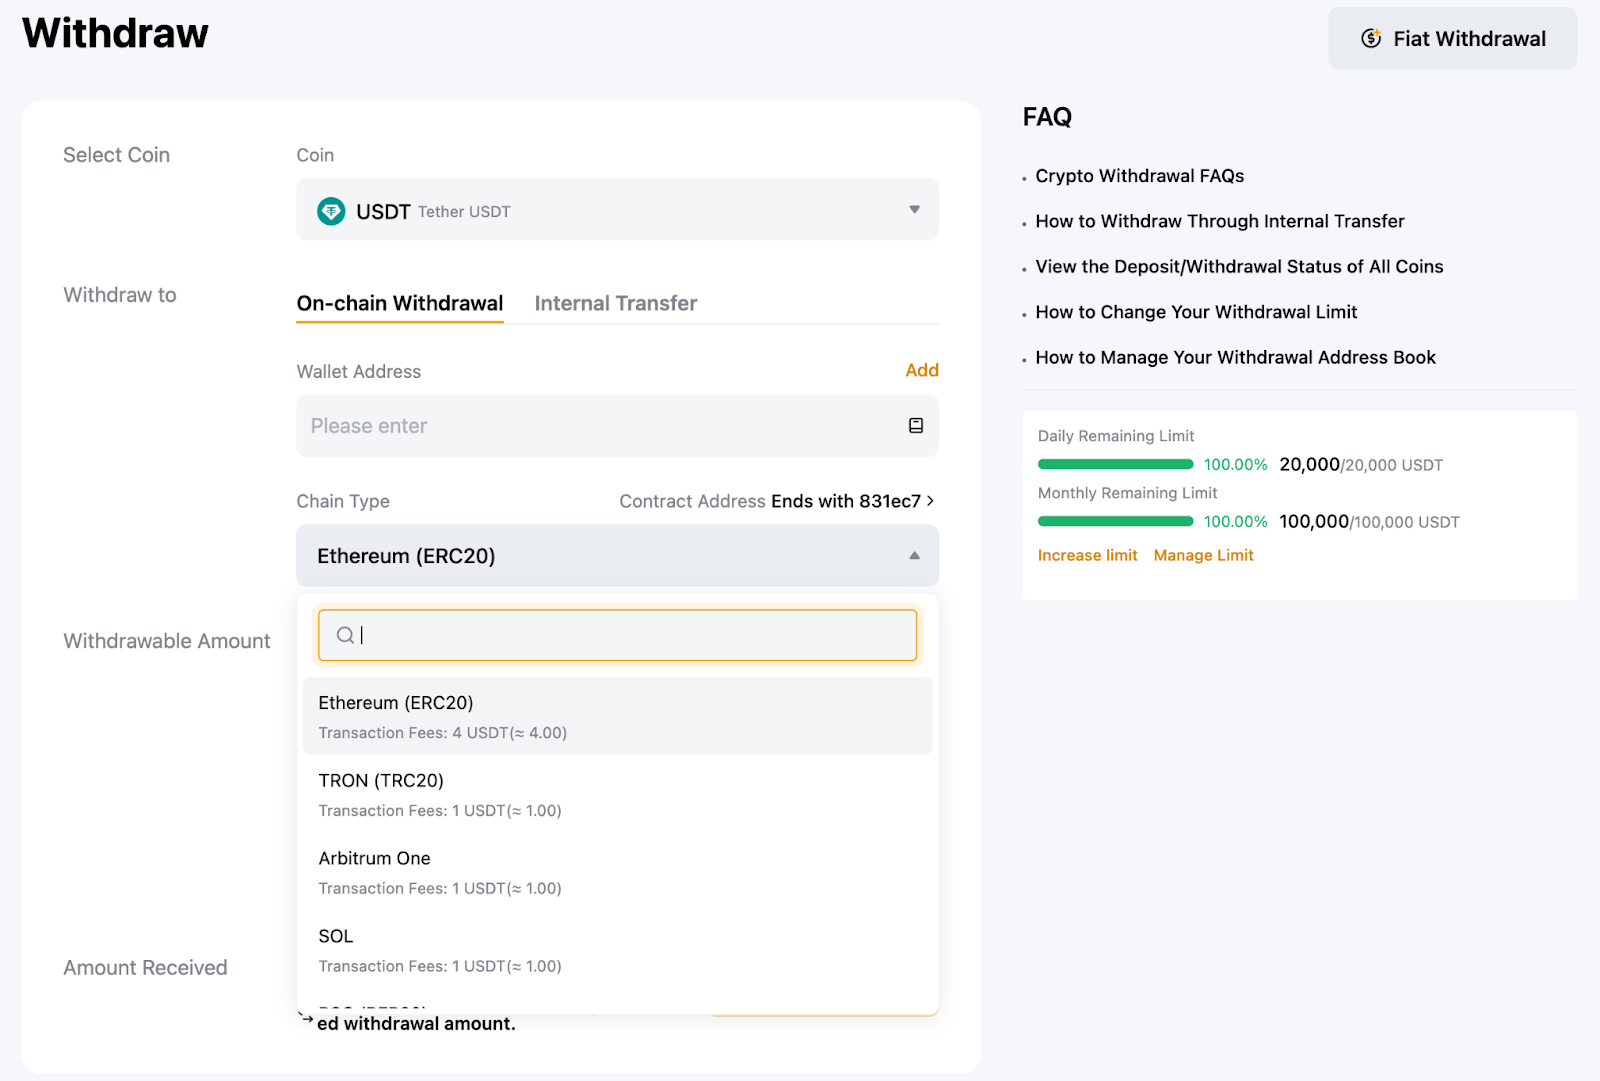Open the Coin dropdown arrow
Image resolution: width=1600 pixels, height=1081 pixels.
coord(914,210)
